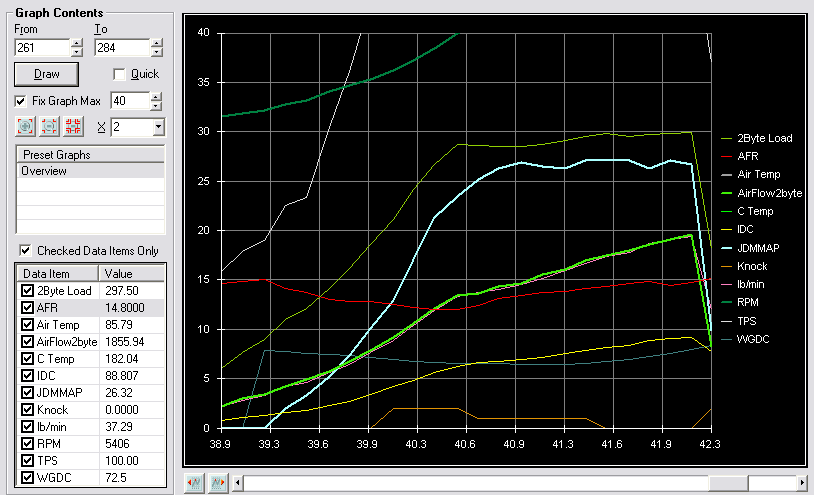Image resolution: width=814 pixels, height=495 pixels.
Task: Uncheck the WGDC data item checkbox
Action: click(x=28, y=477)
